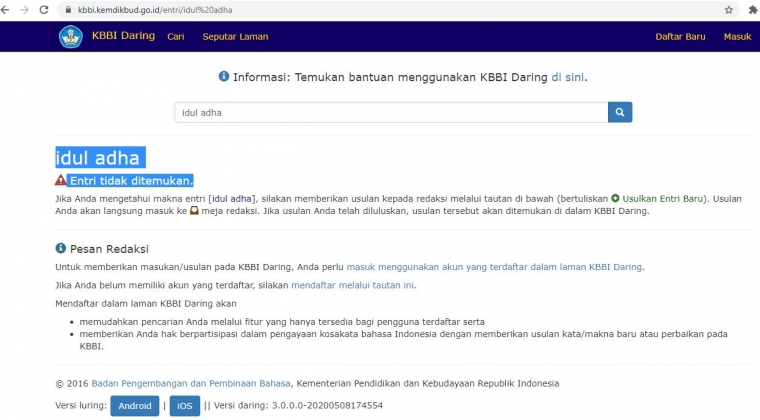Click the browser back arrow
This screenshot has width=760, height=420.
pyautogui.click(x=5, y=10)
